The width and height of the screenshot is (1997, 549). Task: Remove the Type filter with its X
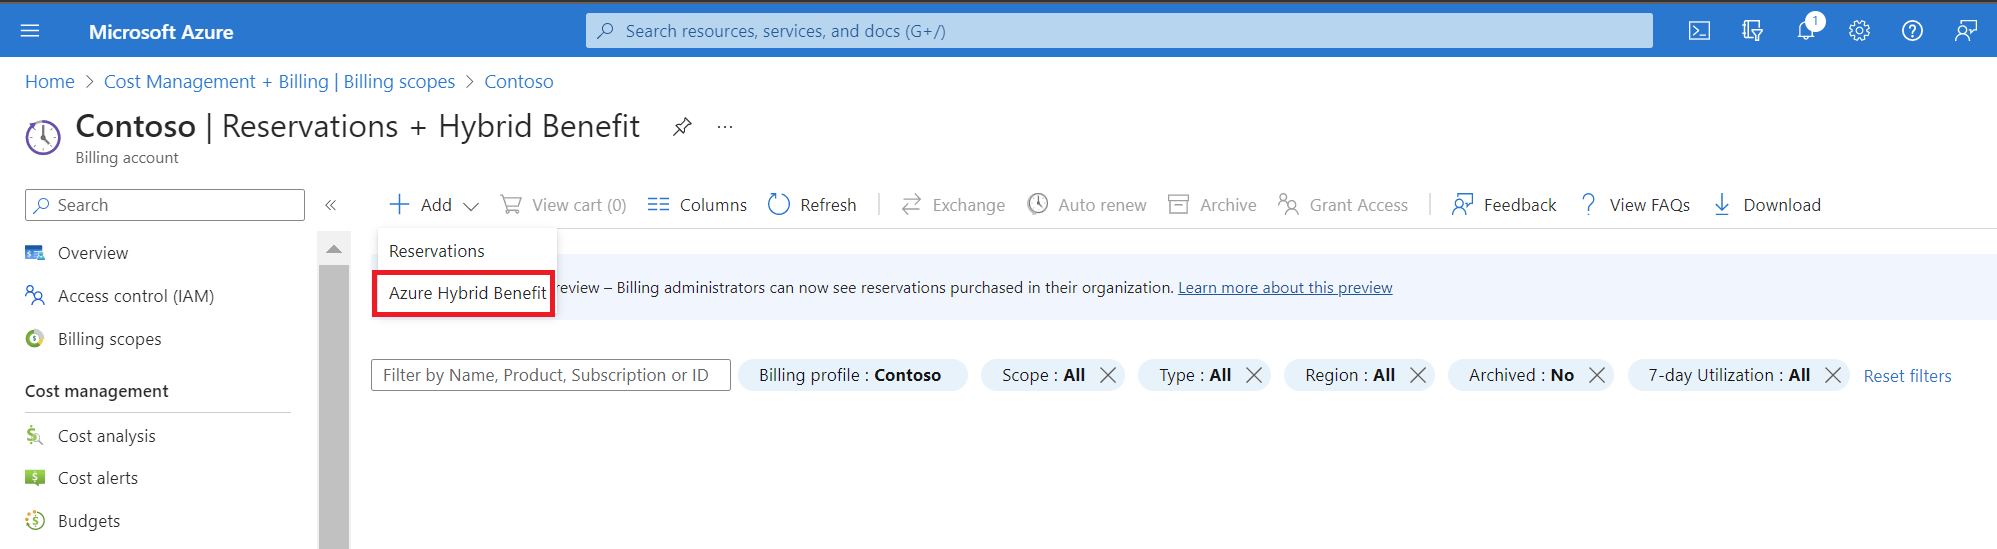click(x=1254, y=375)
